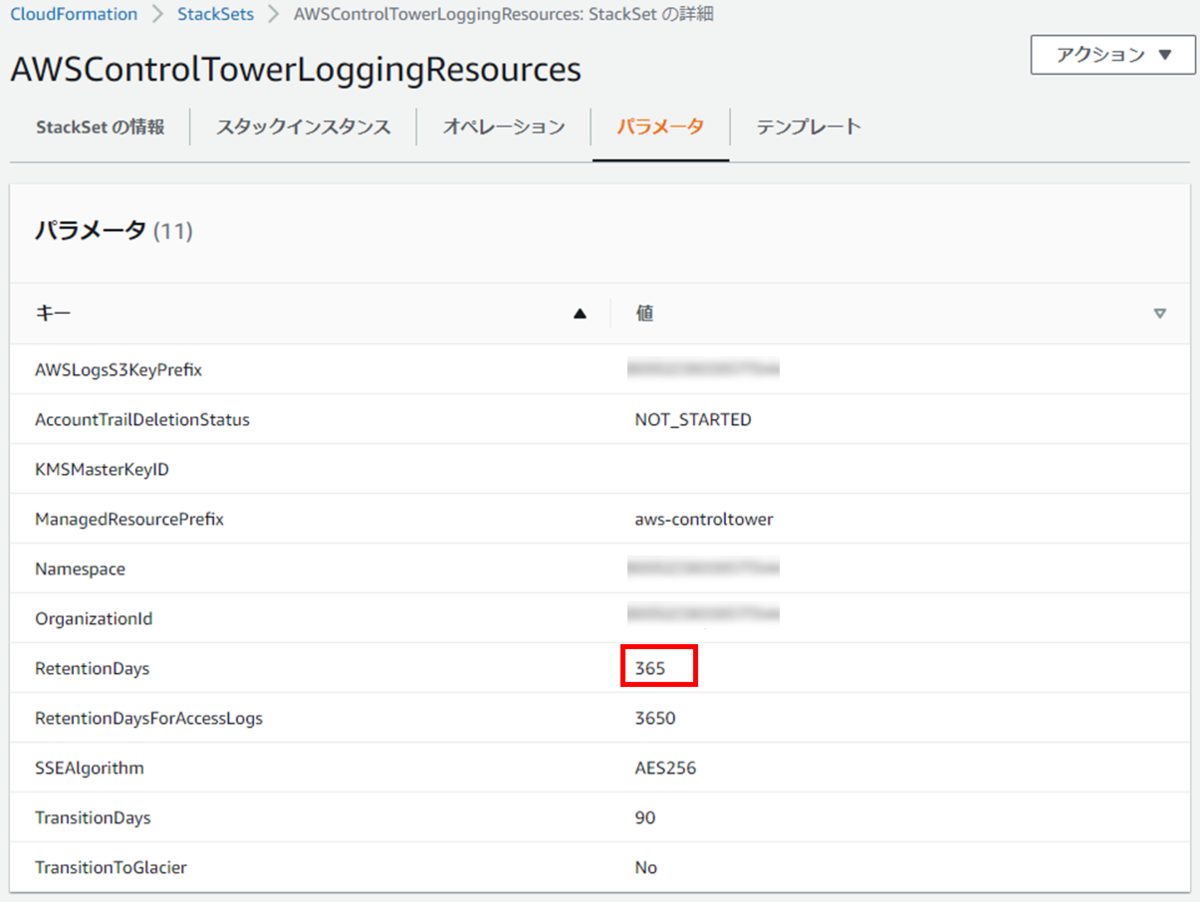This screenshot has height=902, width=1200.
Task: Open the オペレーション tab
Action: pyautogui.click(x=504, y=127)
